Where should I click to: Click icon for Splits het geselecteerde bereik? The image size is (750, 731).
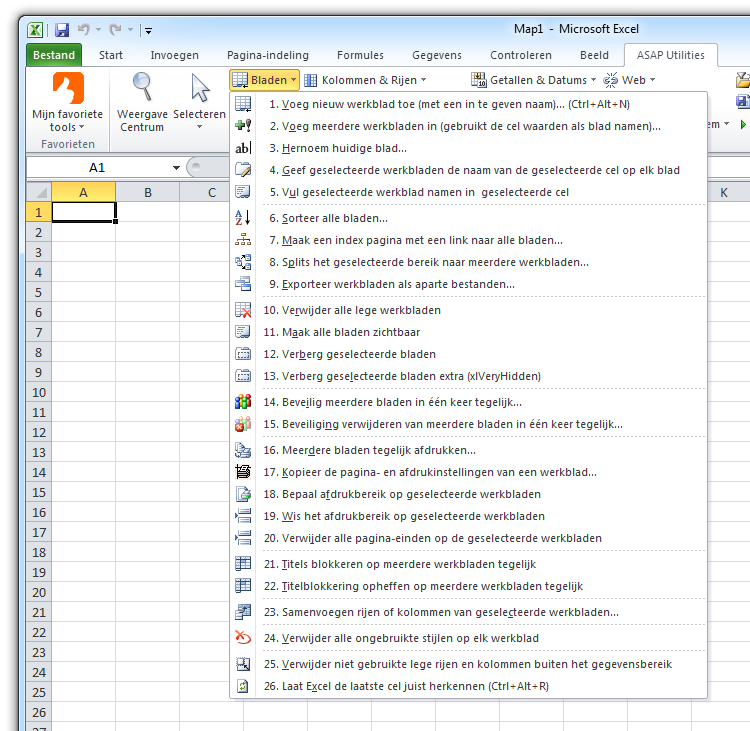pyautogui.click(x=243, y=262)
